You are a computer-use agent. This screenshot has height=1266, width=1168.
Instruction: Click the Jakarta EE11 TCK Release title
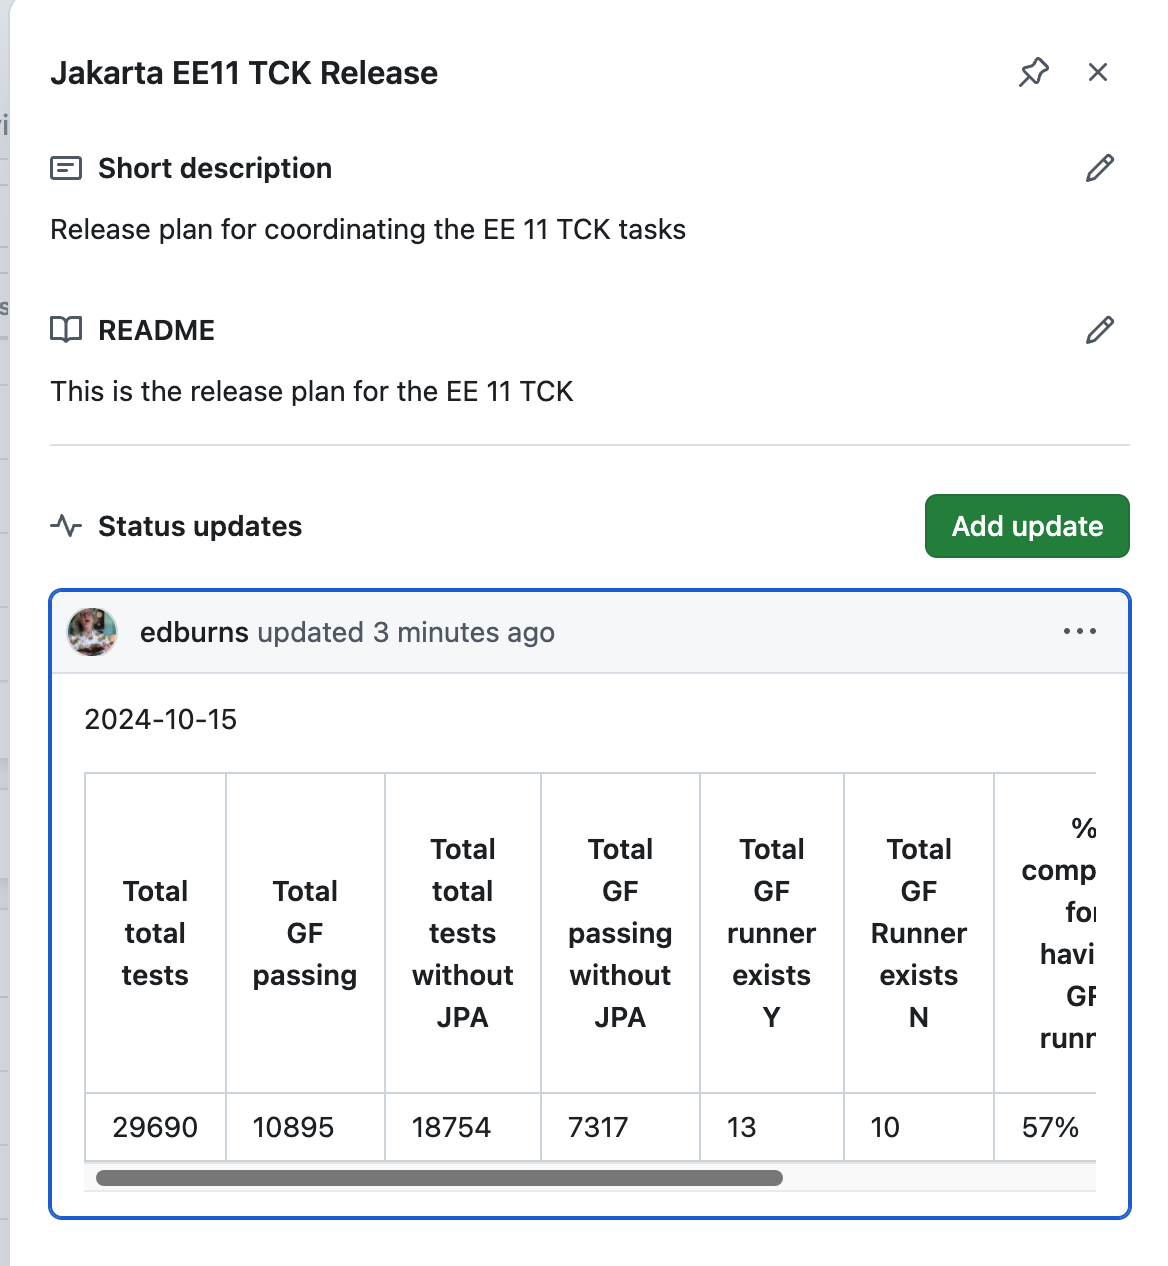244,73
